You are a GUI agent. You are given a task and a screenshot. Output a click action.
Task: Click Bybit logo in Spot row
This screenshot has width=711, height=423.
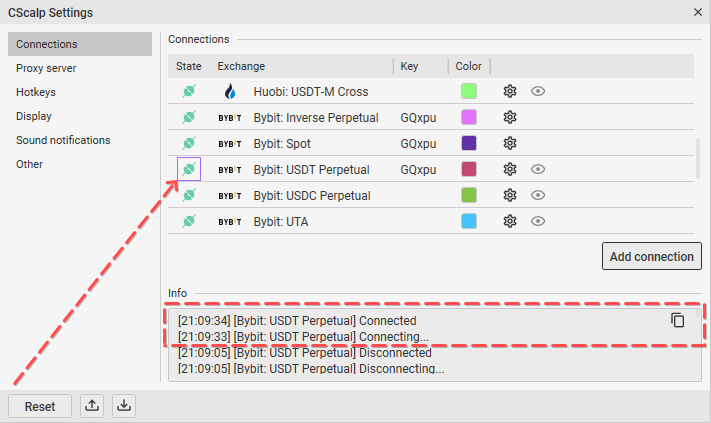coord(230,144)
